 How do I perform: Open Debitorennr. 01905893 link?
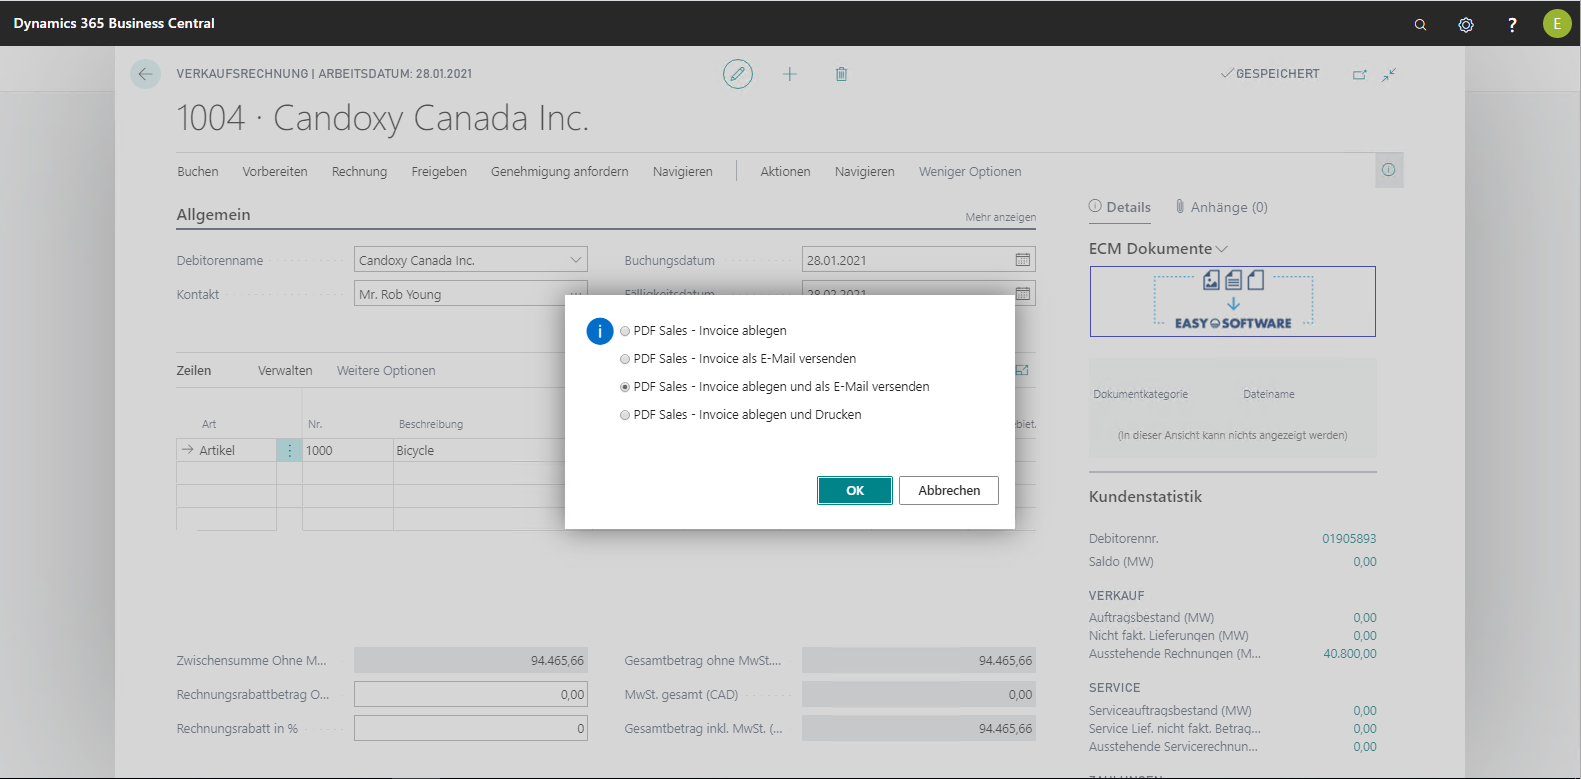pos(1349,539)
